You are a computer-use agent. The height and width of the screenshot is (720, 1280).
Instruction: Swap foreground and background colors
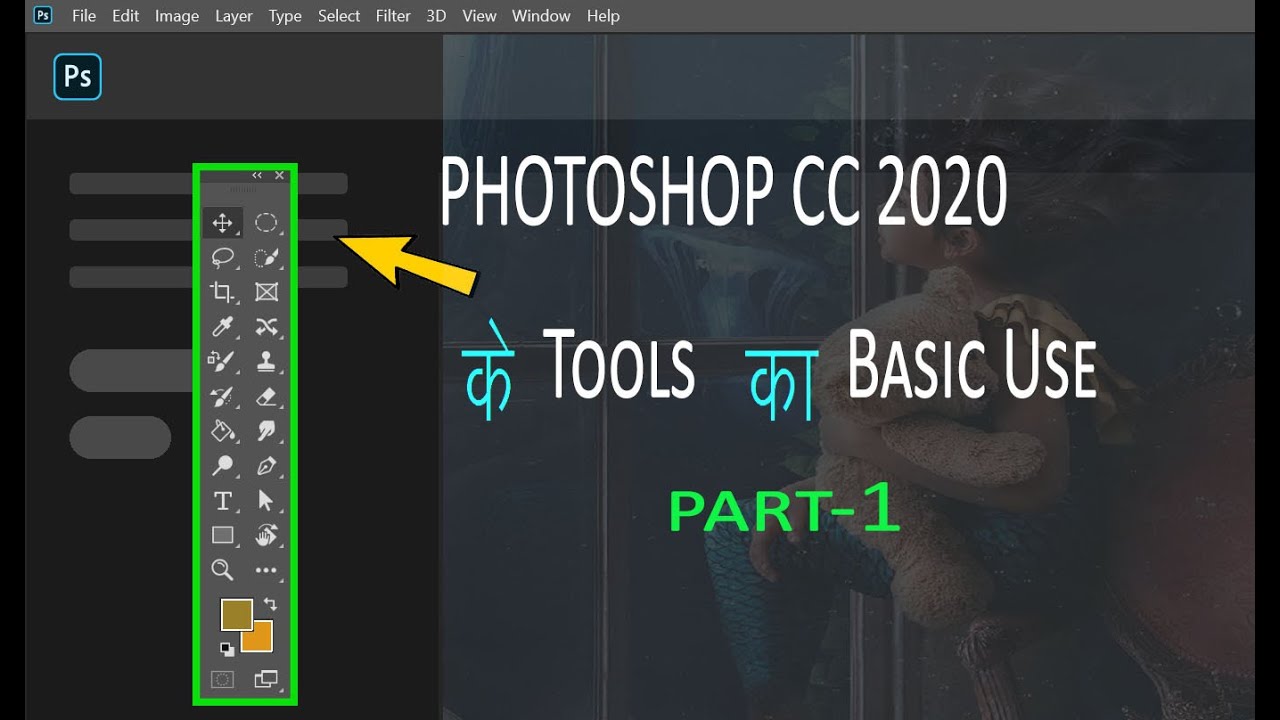[x=270, y=605]
